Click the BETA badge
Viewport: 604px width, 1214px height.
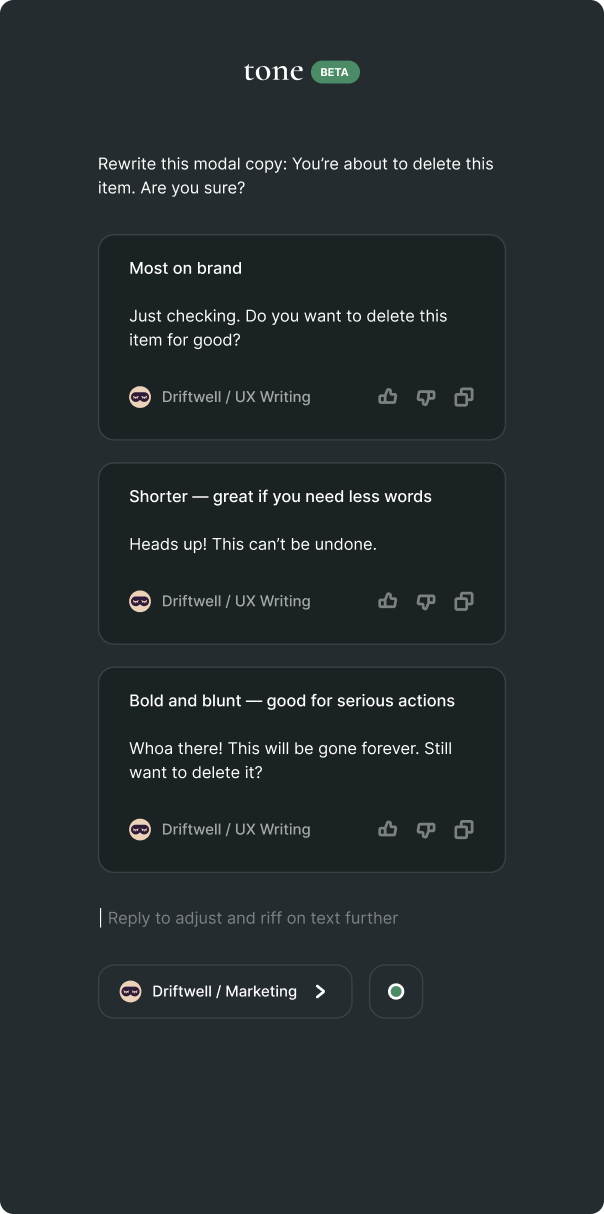[x=335, y=72]
